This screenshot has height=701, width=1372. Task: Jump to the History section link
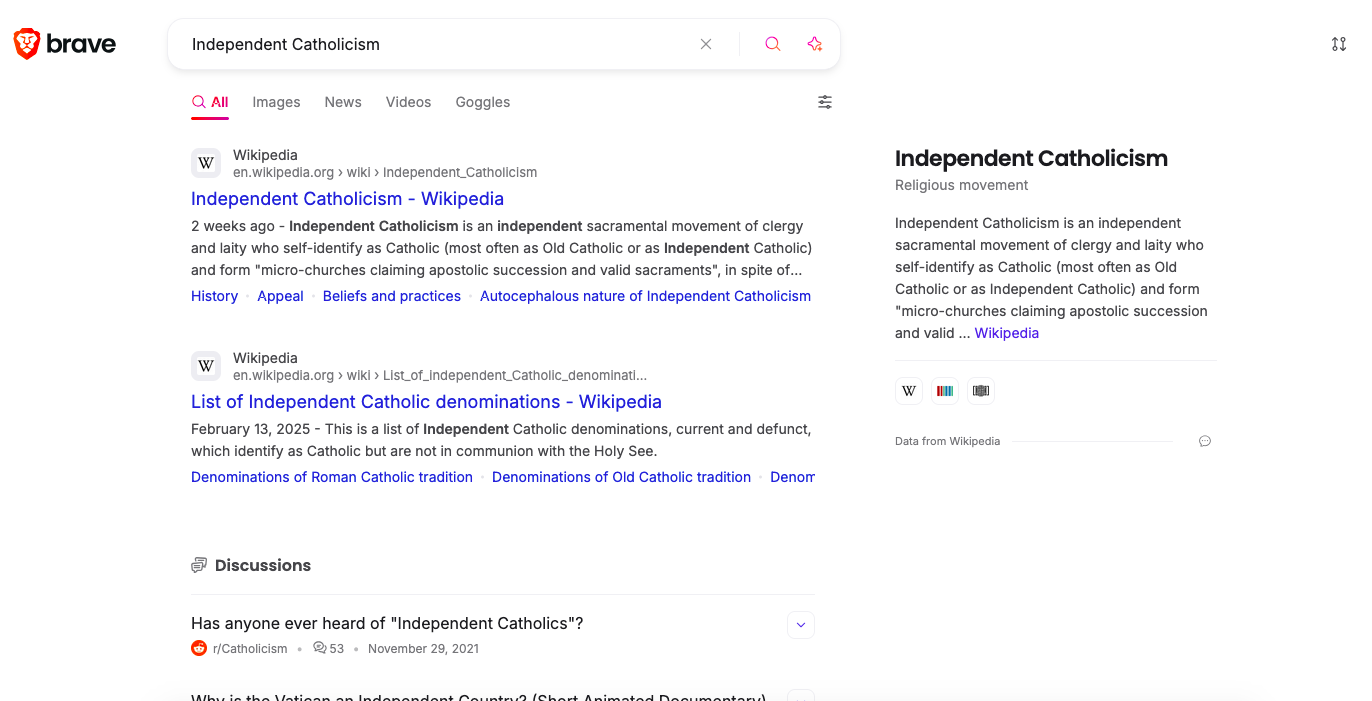[x=214, y=296]
